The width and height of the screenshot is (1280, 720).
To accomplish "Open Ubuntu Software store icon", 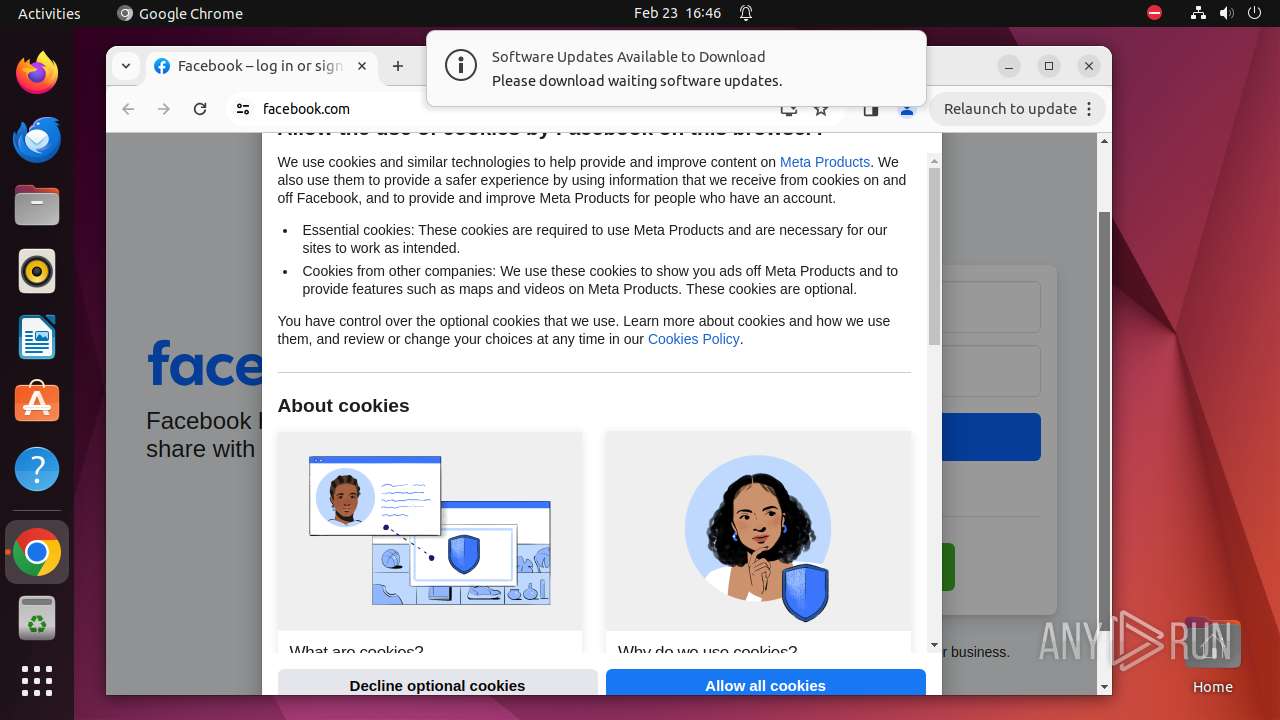I will coord(37,403).
